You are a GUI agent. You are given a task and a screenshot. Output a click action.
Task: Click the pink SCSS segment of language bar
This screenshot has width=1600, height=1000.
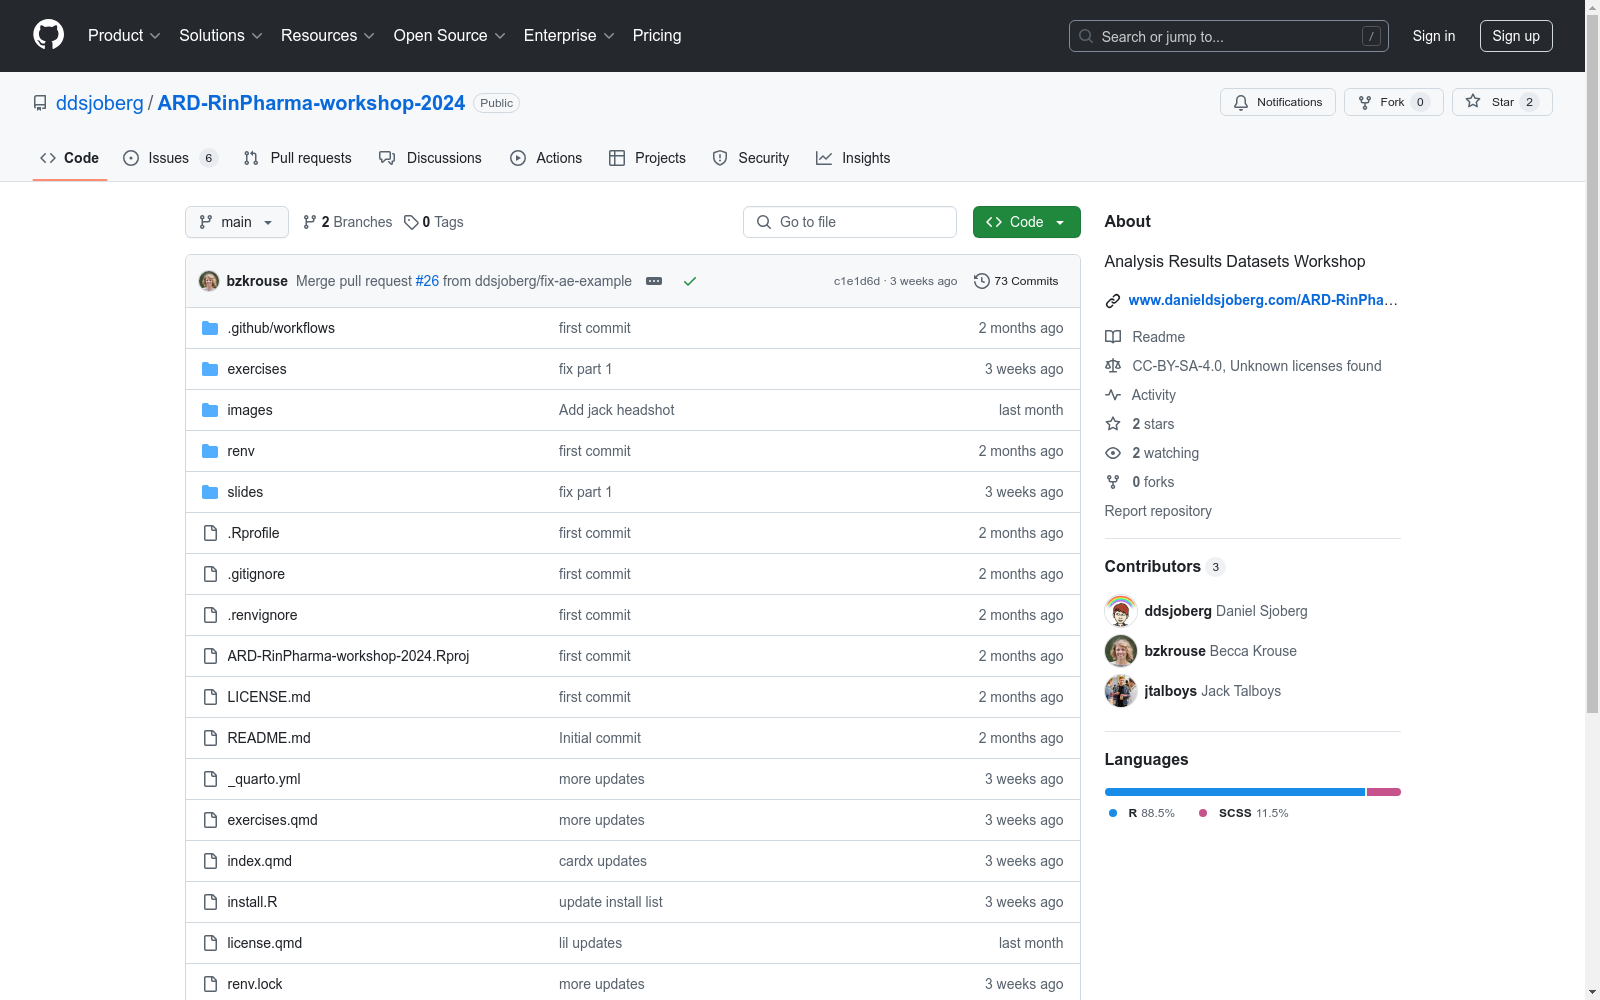pos(1384,792)
